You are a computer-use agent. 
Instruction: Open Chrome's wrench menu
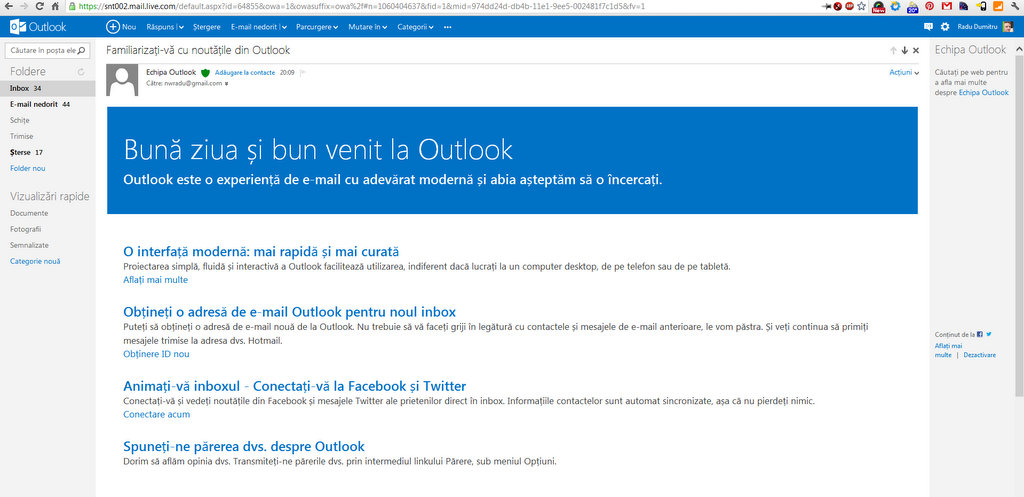(1014, 6)
